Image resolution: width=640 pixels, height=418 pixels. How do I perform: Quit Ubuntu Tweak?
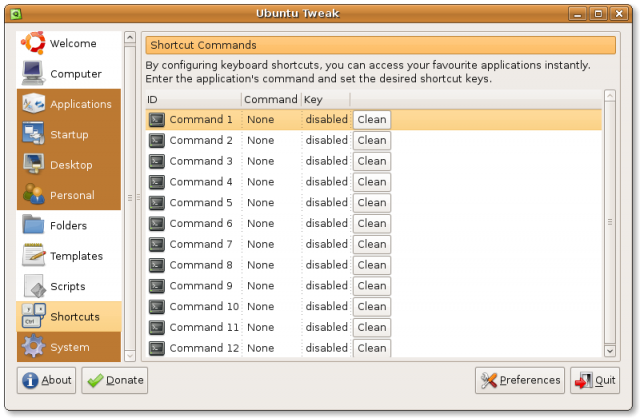595,380
